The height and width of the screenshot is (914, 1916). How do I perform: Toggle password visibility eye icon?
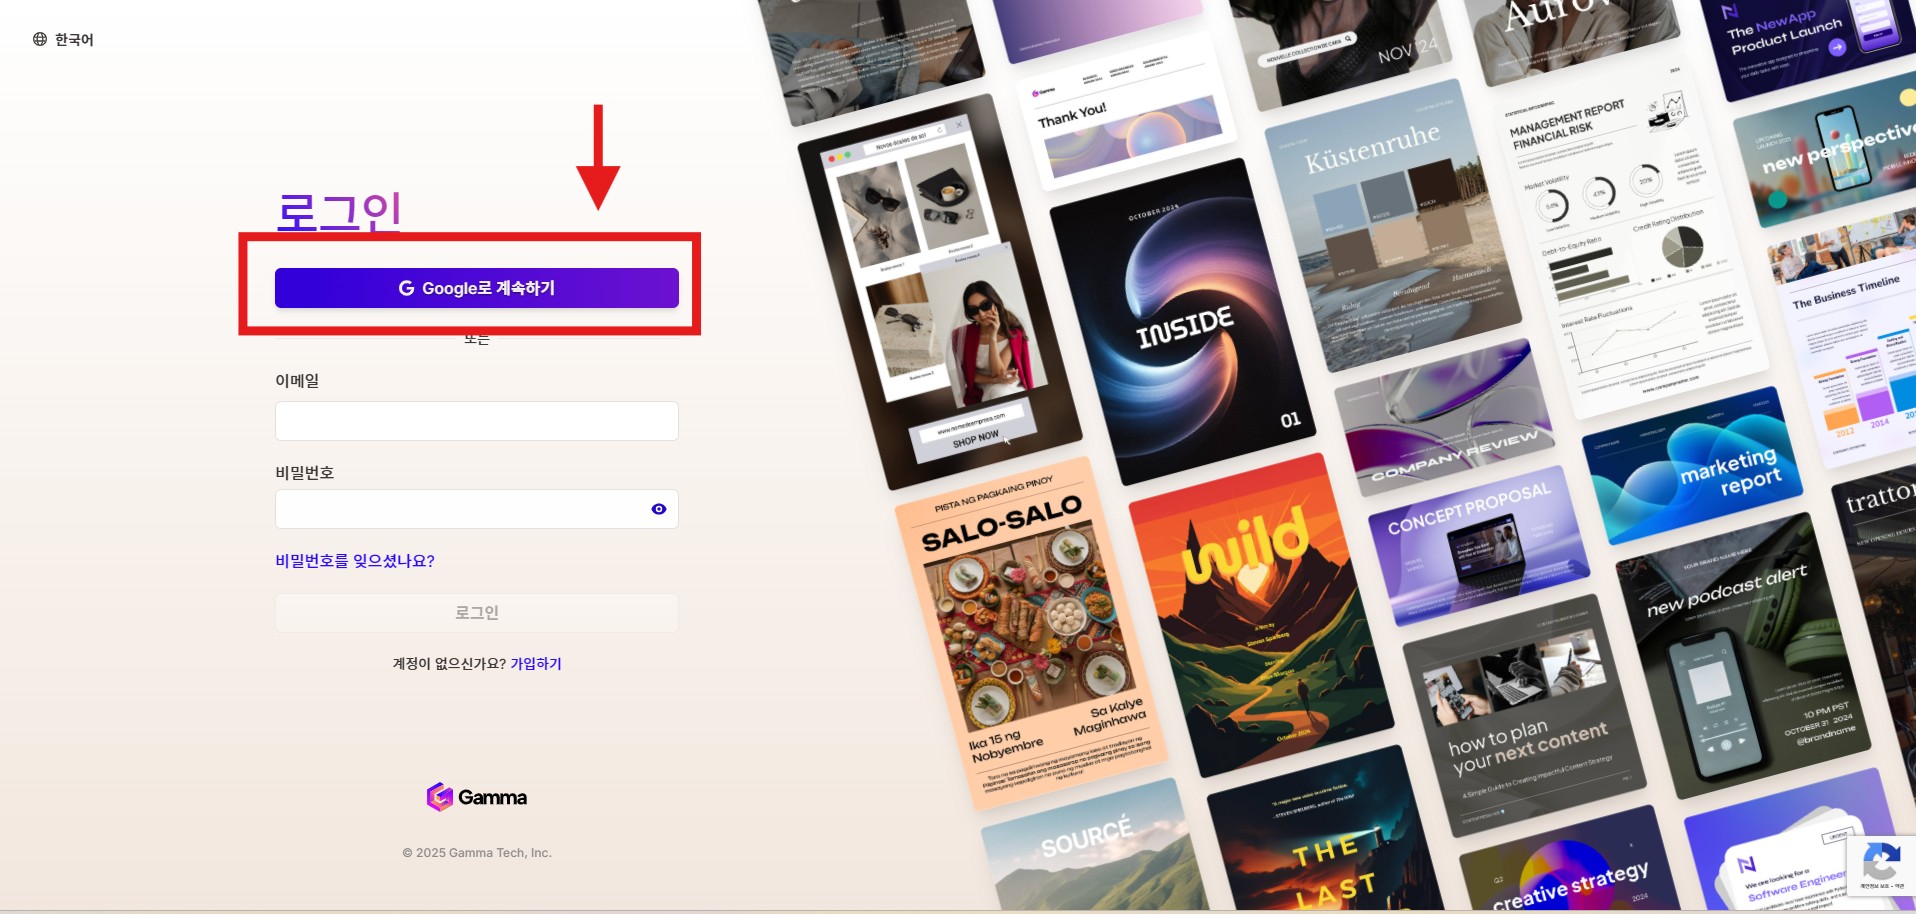point(658,509)
